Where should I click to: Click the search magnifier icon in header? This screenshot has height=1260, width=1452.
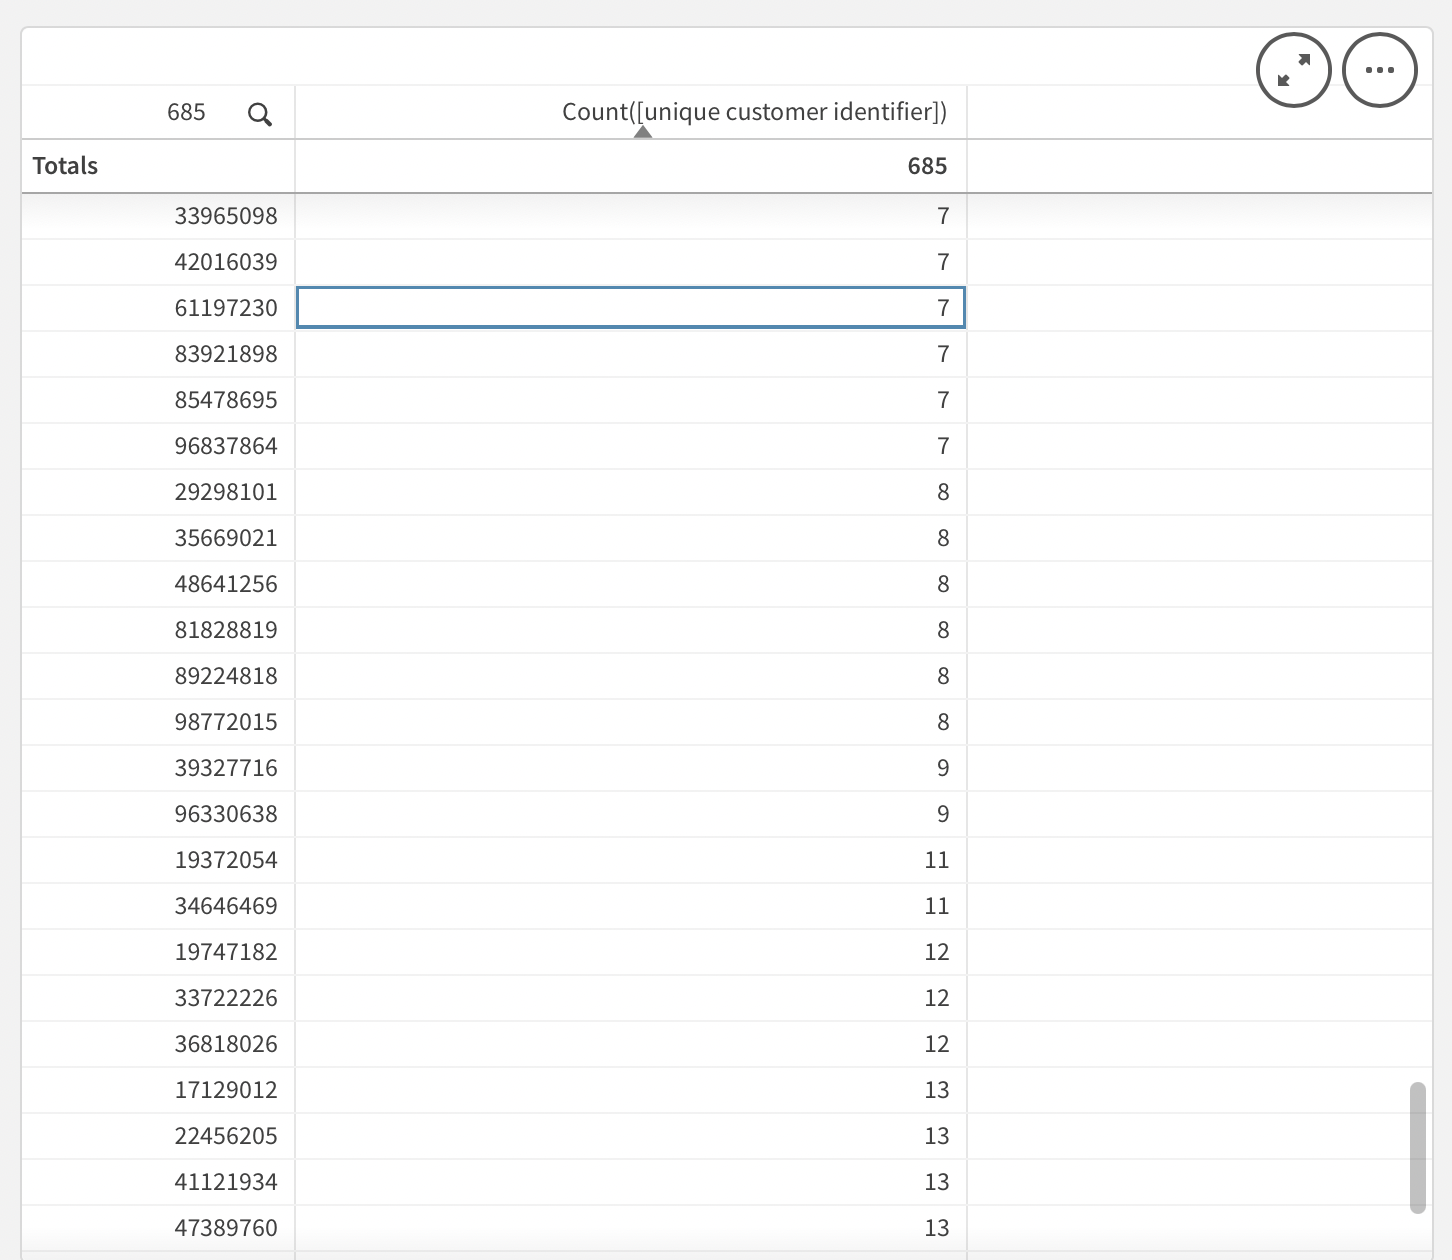point(260,114)
